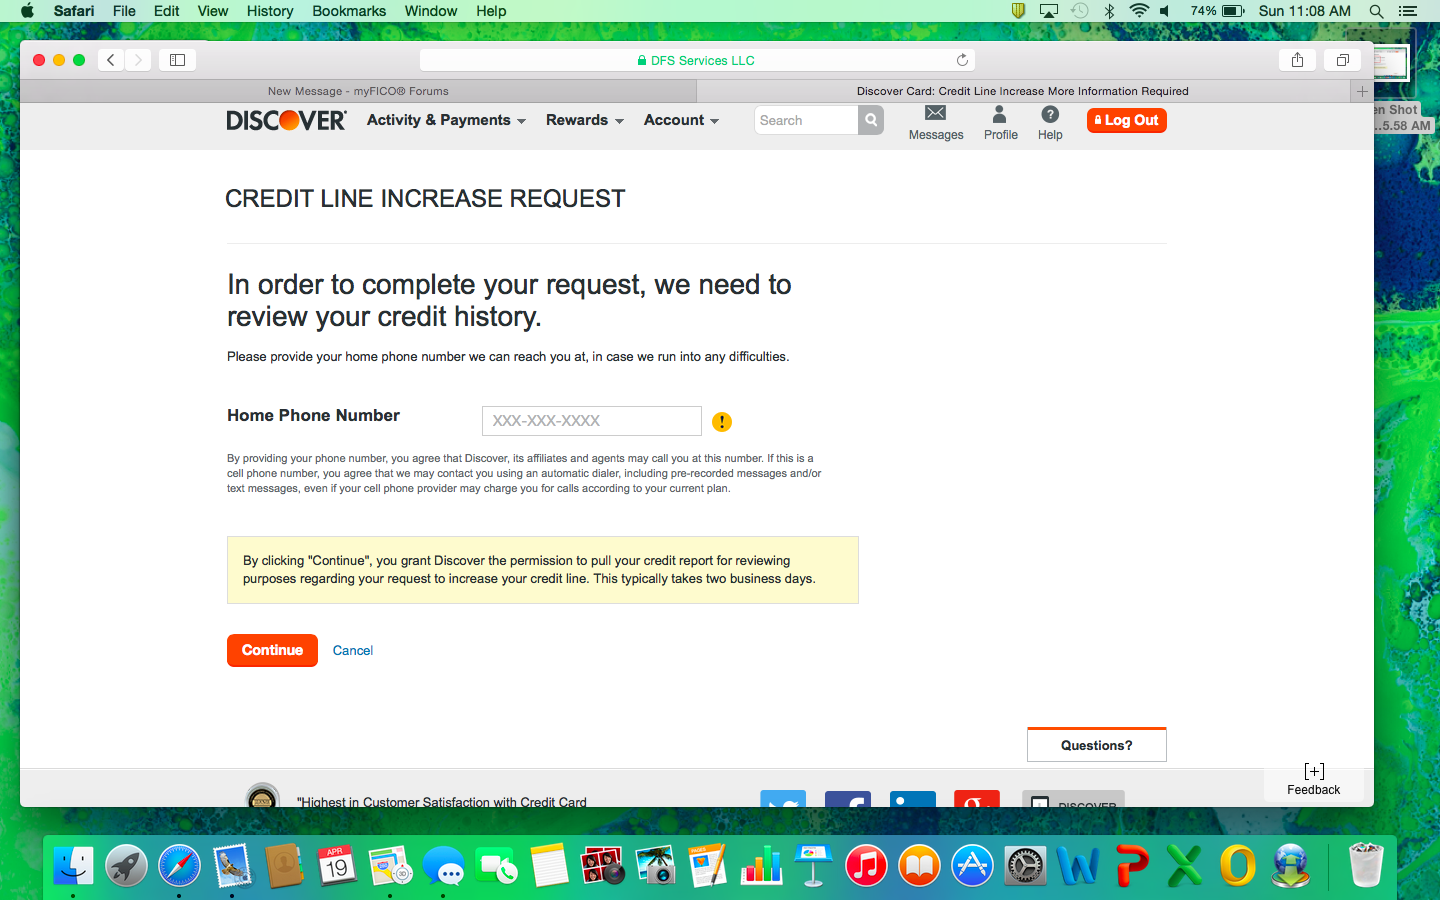Open iTunes in the Dock
This screenshot has height=900, width=1440.
pyautogui.click(x=866, y=865)
